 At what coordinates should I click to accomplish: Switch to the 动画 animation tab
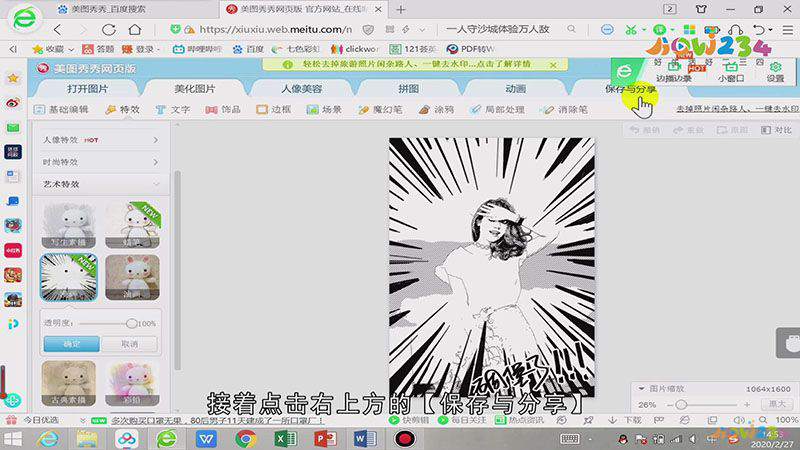pyautogui.click(x=516, y=89)
